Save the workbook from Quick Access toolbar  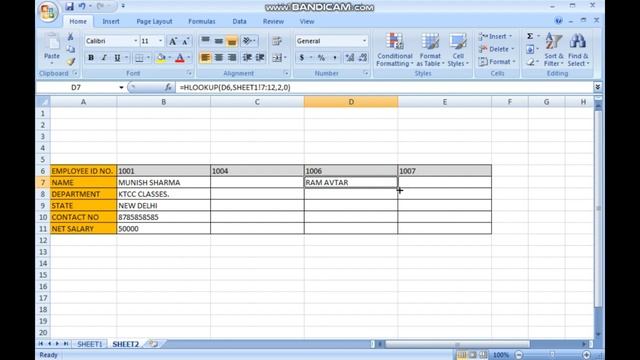69,6
